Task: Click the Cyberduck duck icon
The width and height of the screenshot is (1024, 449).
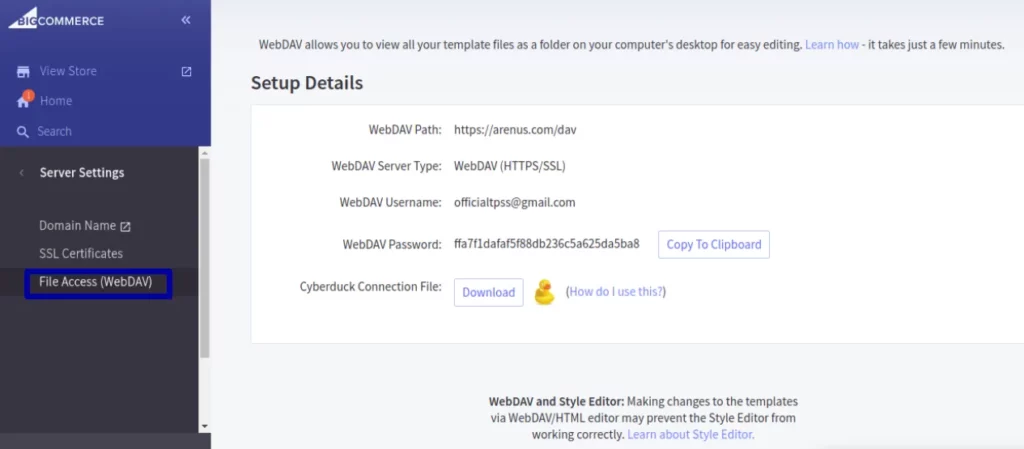Action: point(544,292)
